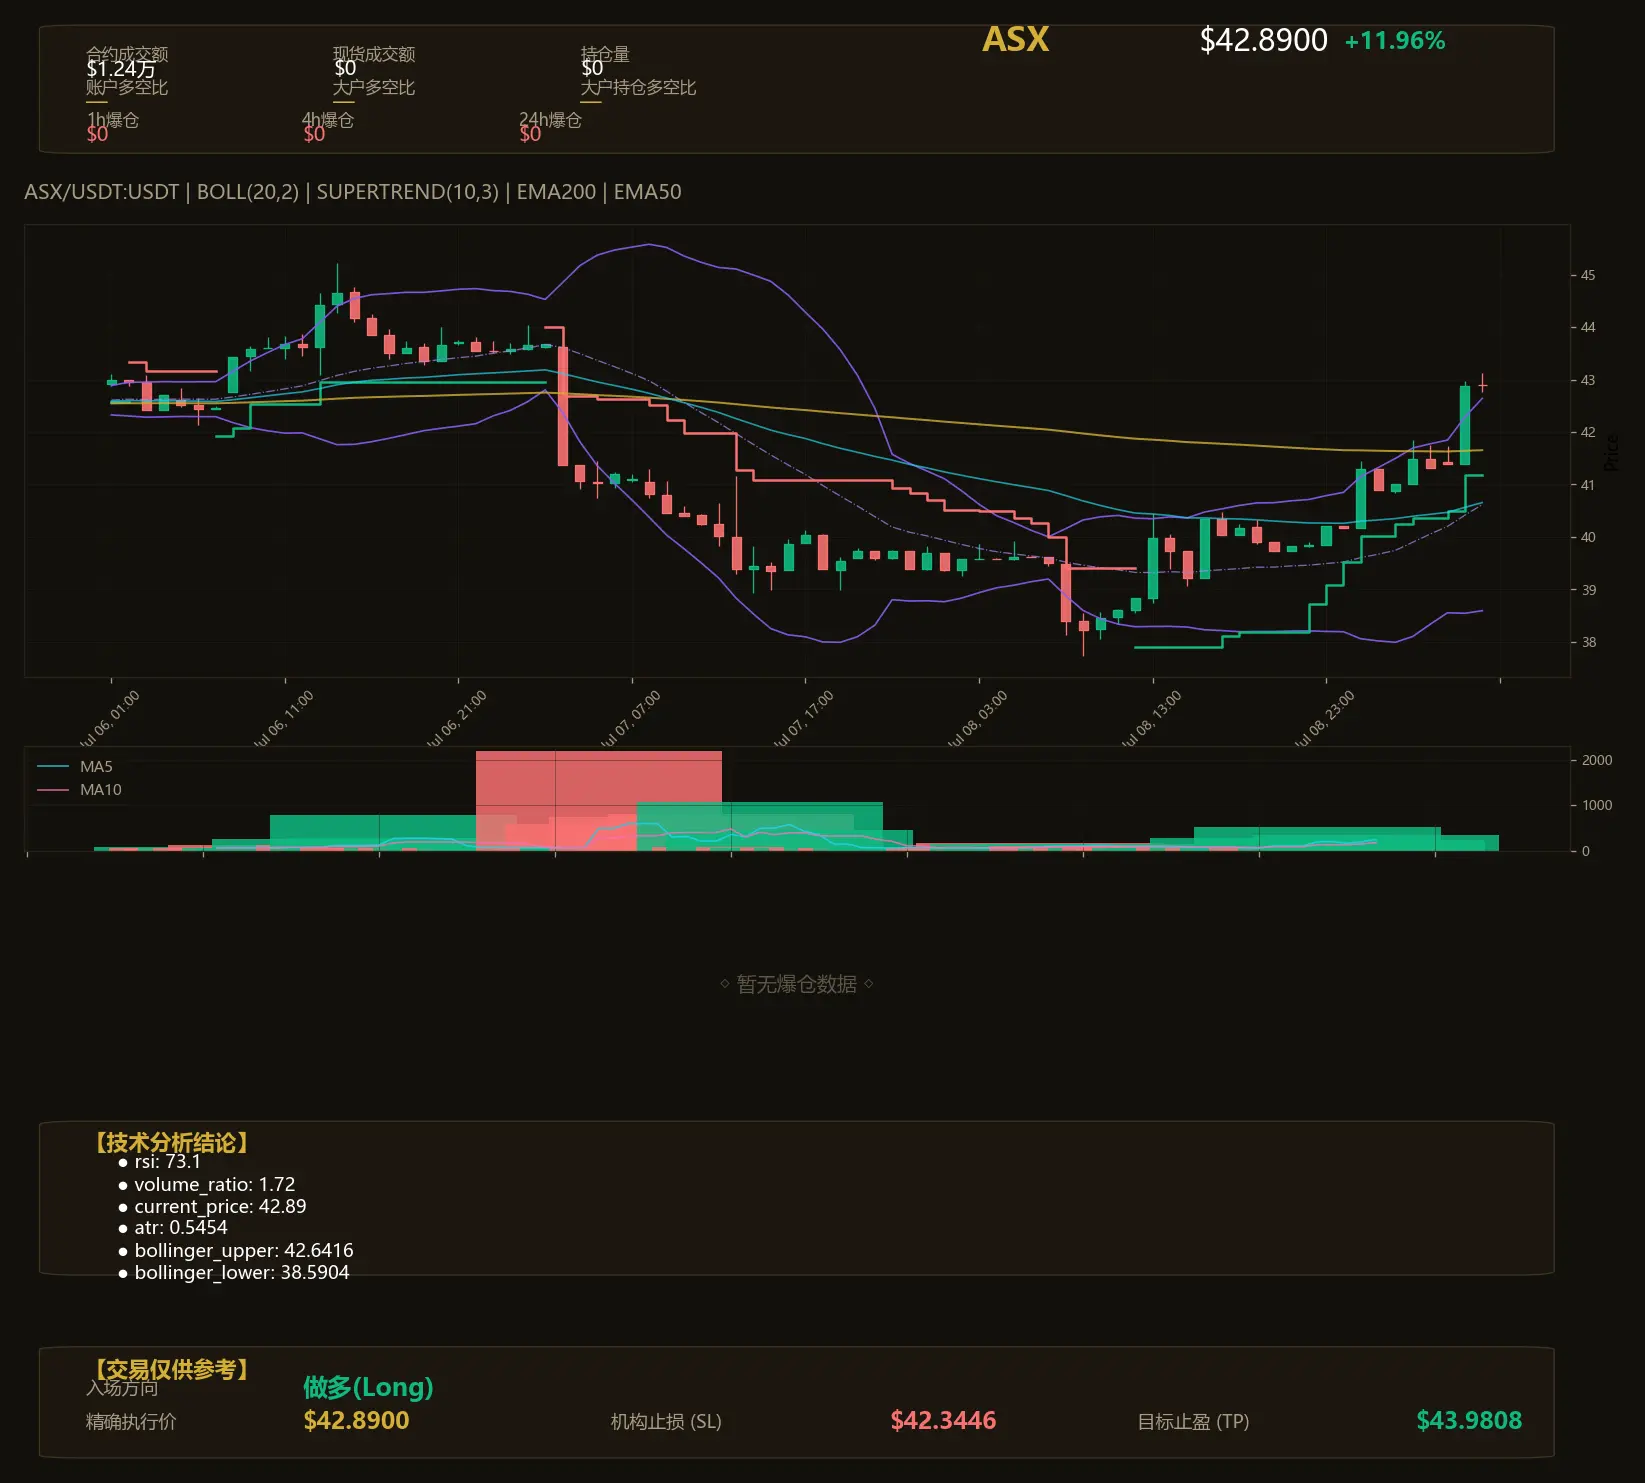Click the Jul 06, 11:00 time axis label
Viewport: 1645px width, 1483px height.
(x=283, y=720)
